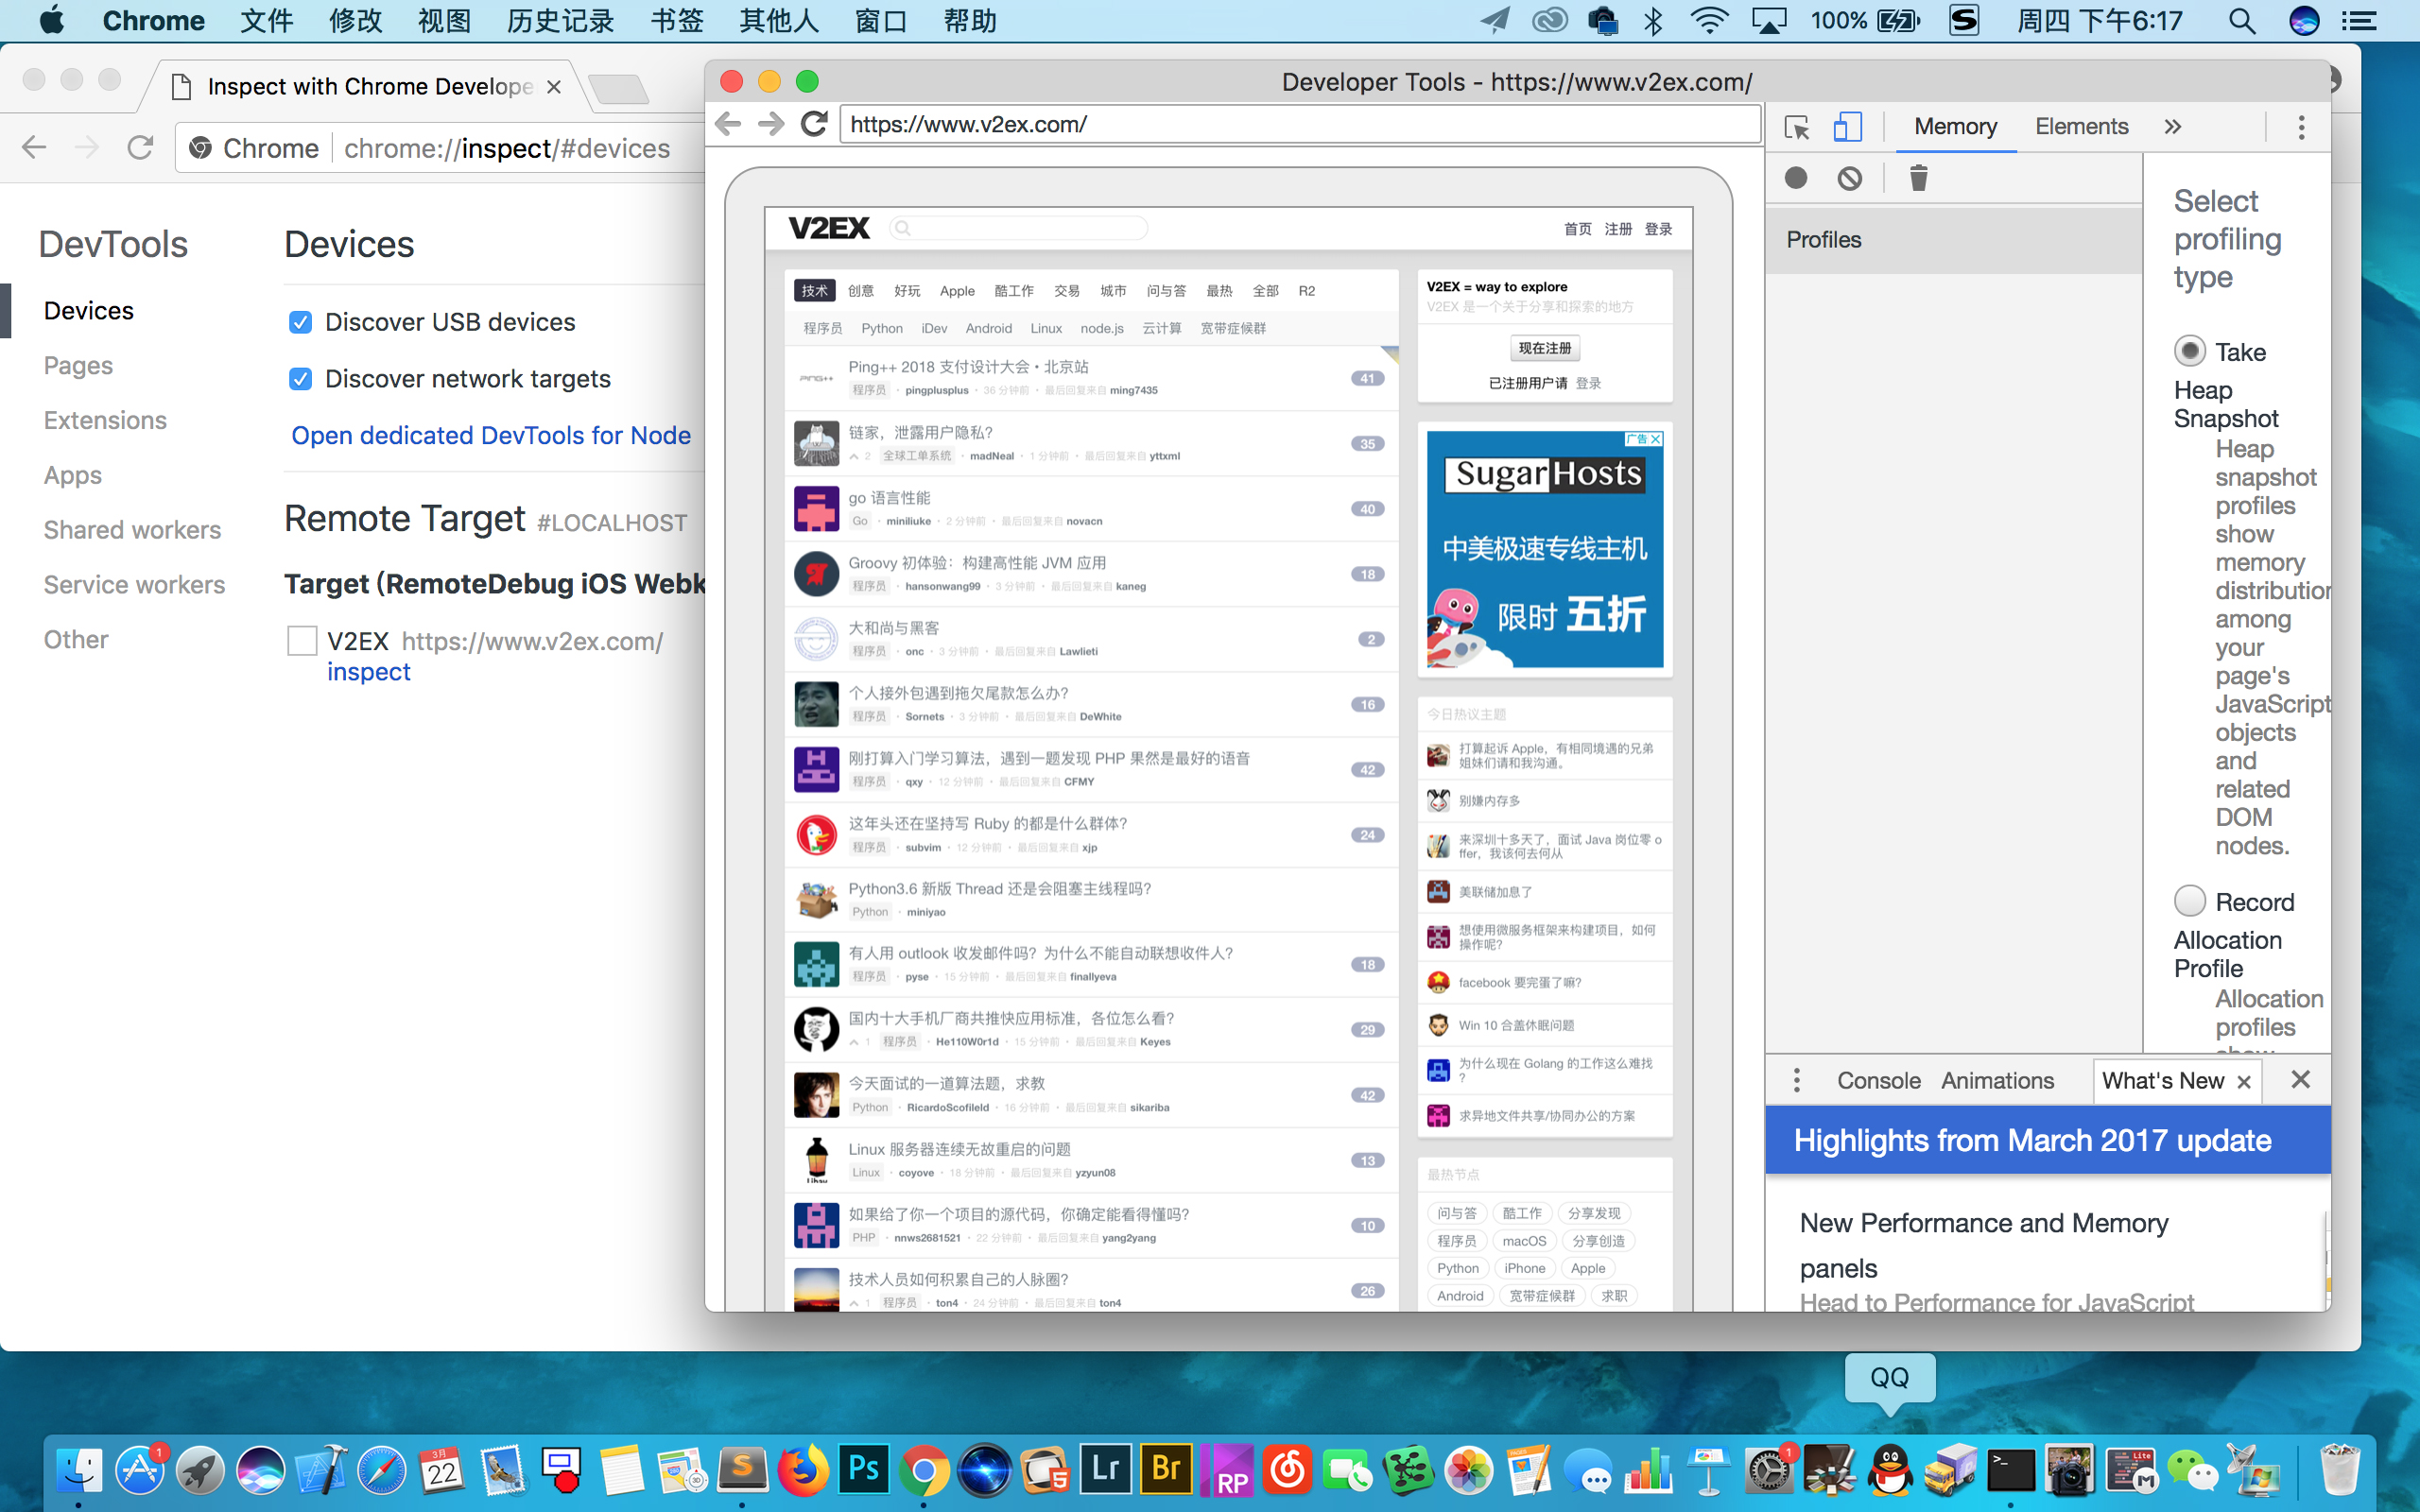This screenshot has width=2420, height=1512.
Task: Open the 书签 menu
Action: pyautogui.click(x=677, y=21)
